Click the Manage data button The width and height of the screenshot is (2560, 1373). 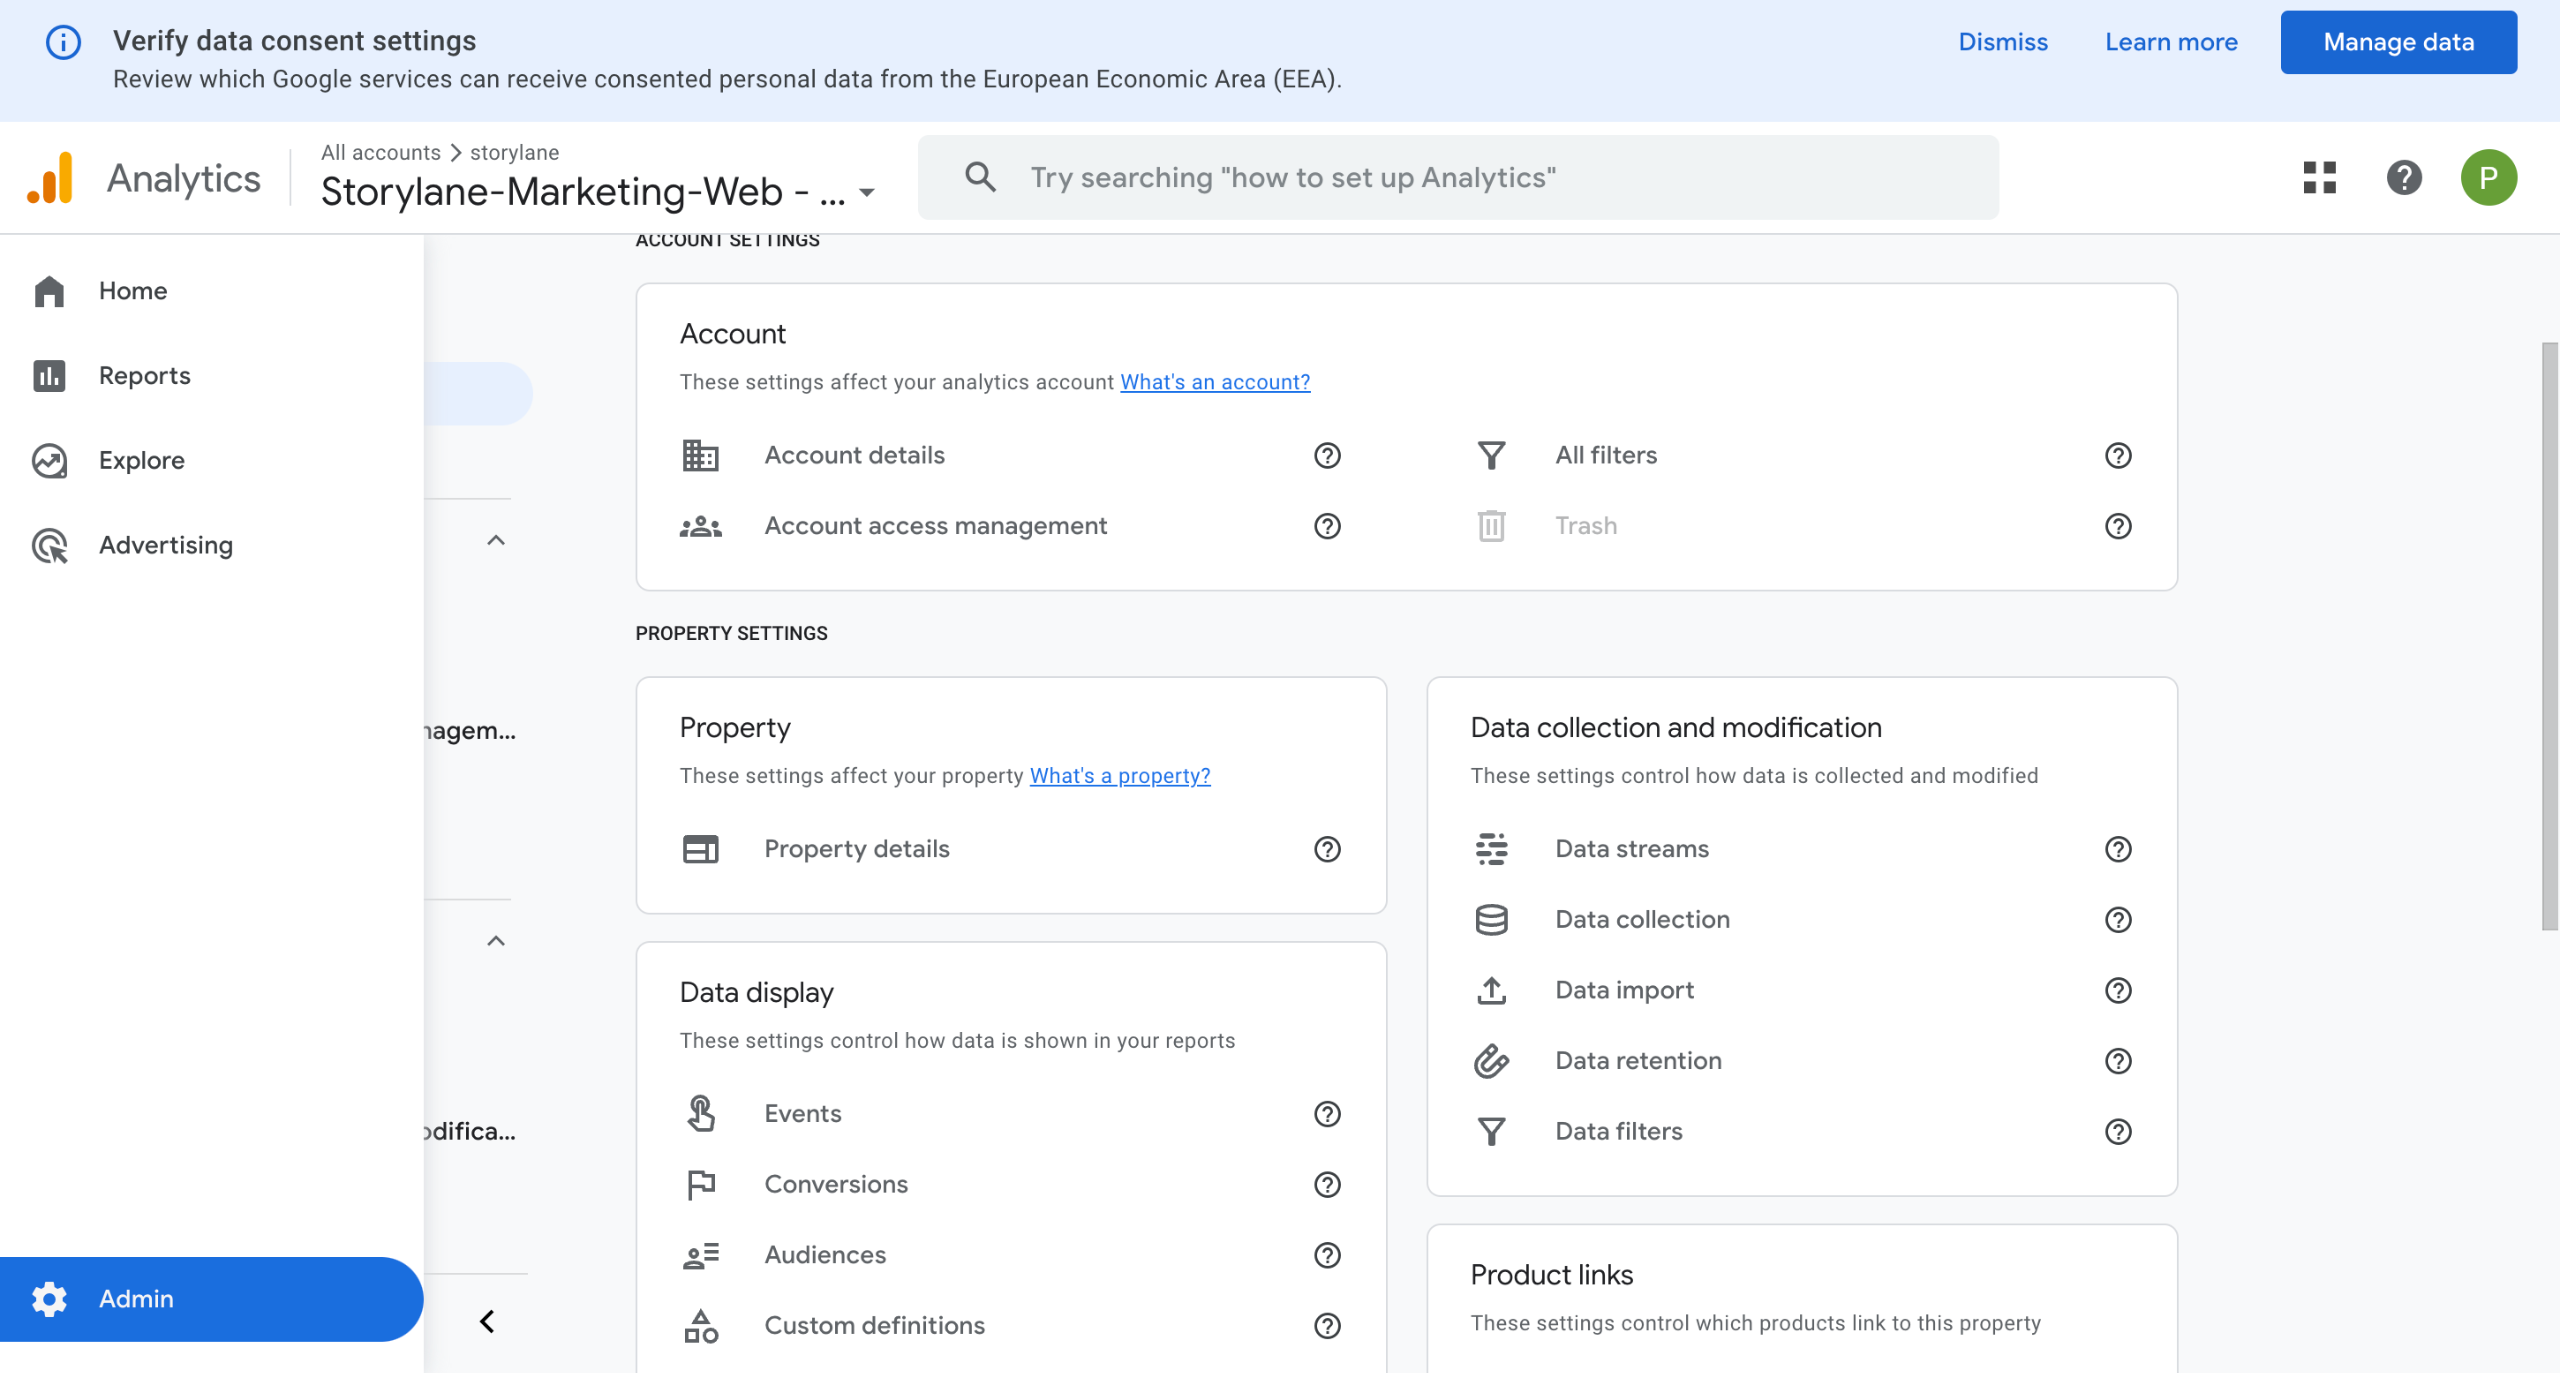pos(2398,42)
